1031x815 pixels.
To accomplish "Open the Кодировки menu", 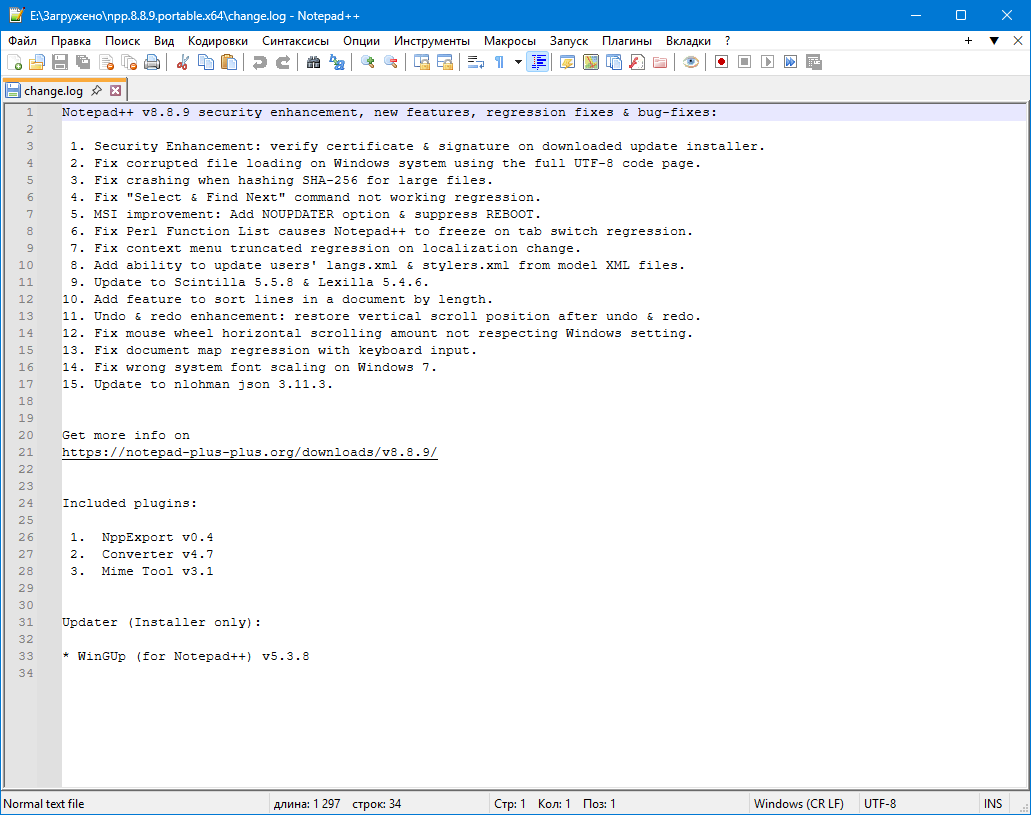I will [218, 41].
